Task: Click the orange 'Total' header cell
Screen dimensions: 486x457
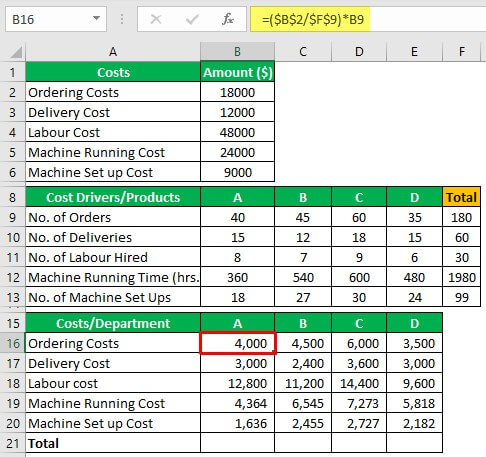Action: (x=462, y=197)
